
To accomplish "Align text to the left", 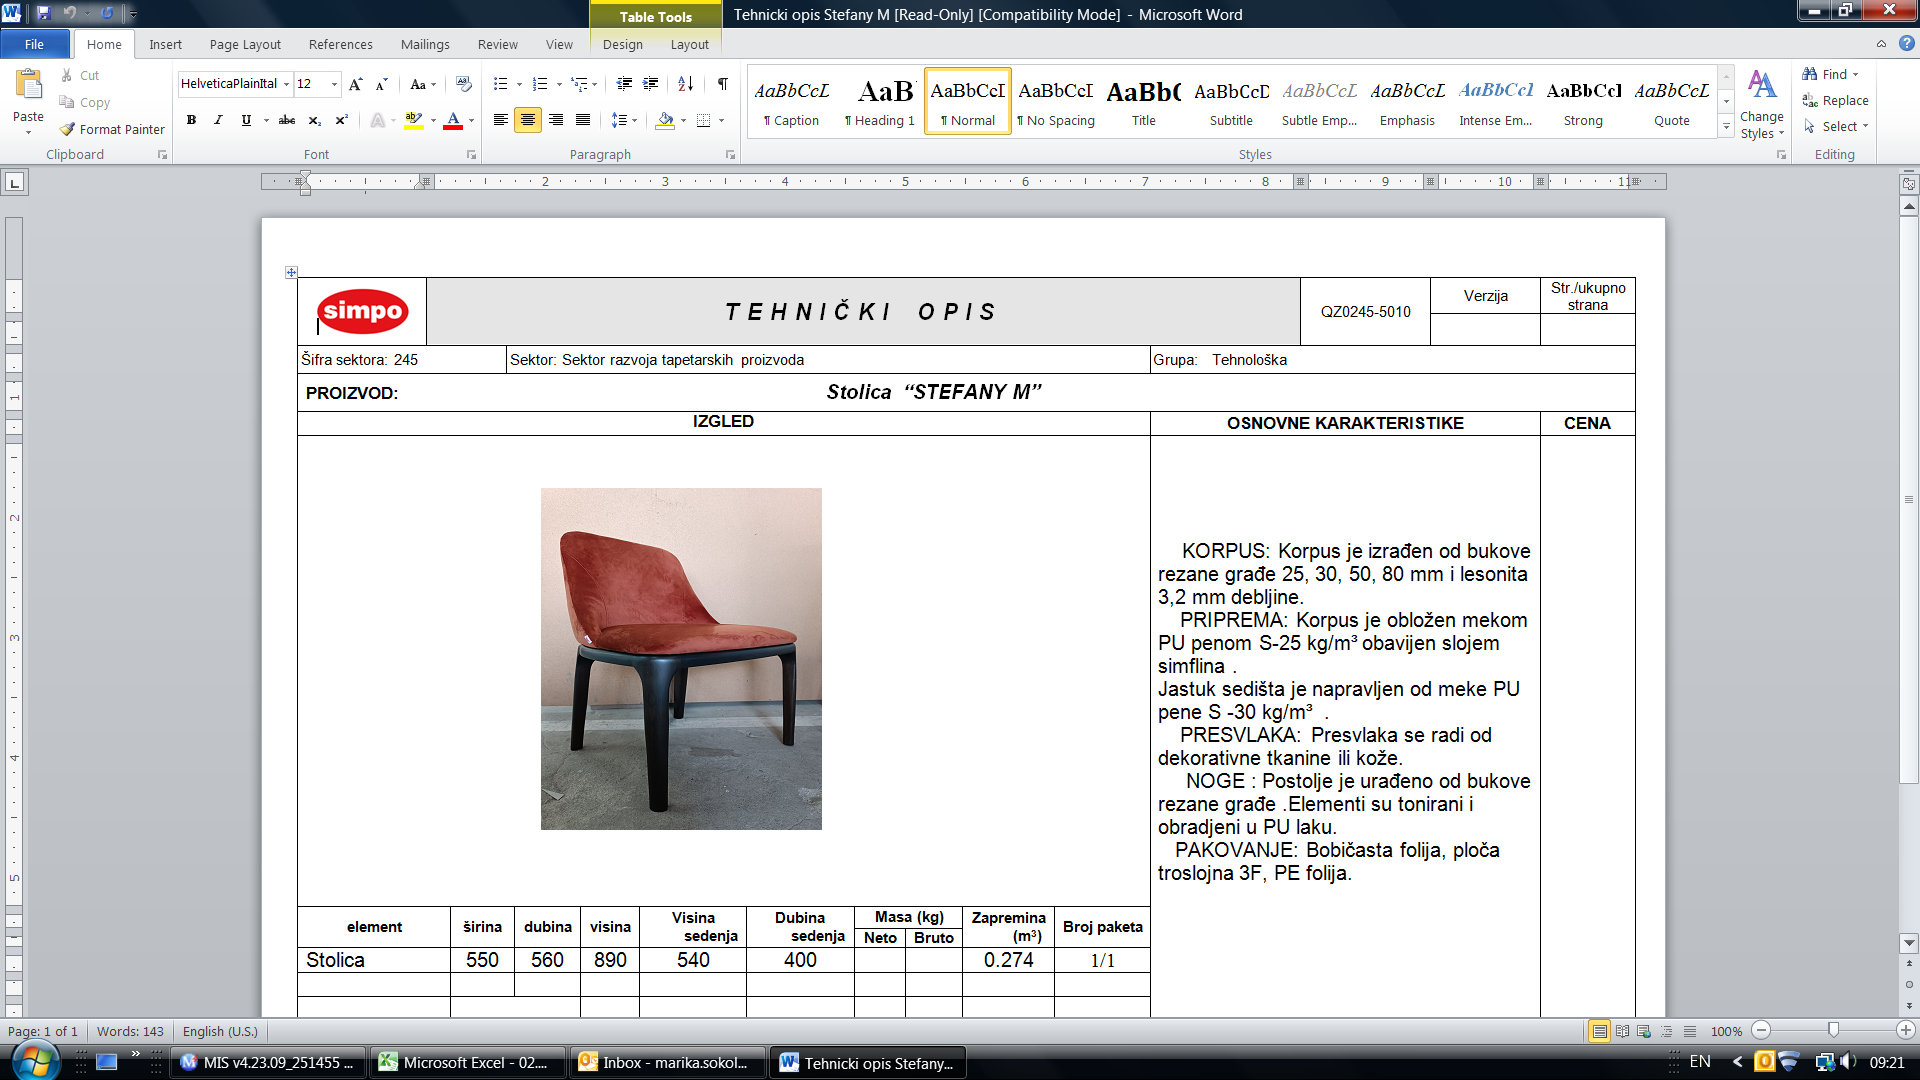I will coord(501,120).
